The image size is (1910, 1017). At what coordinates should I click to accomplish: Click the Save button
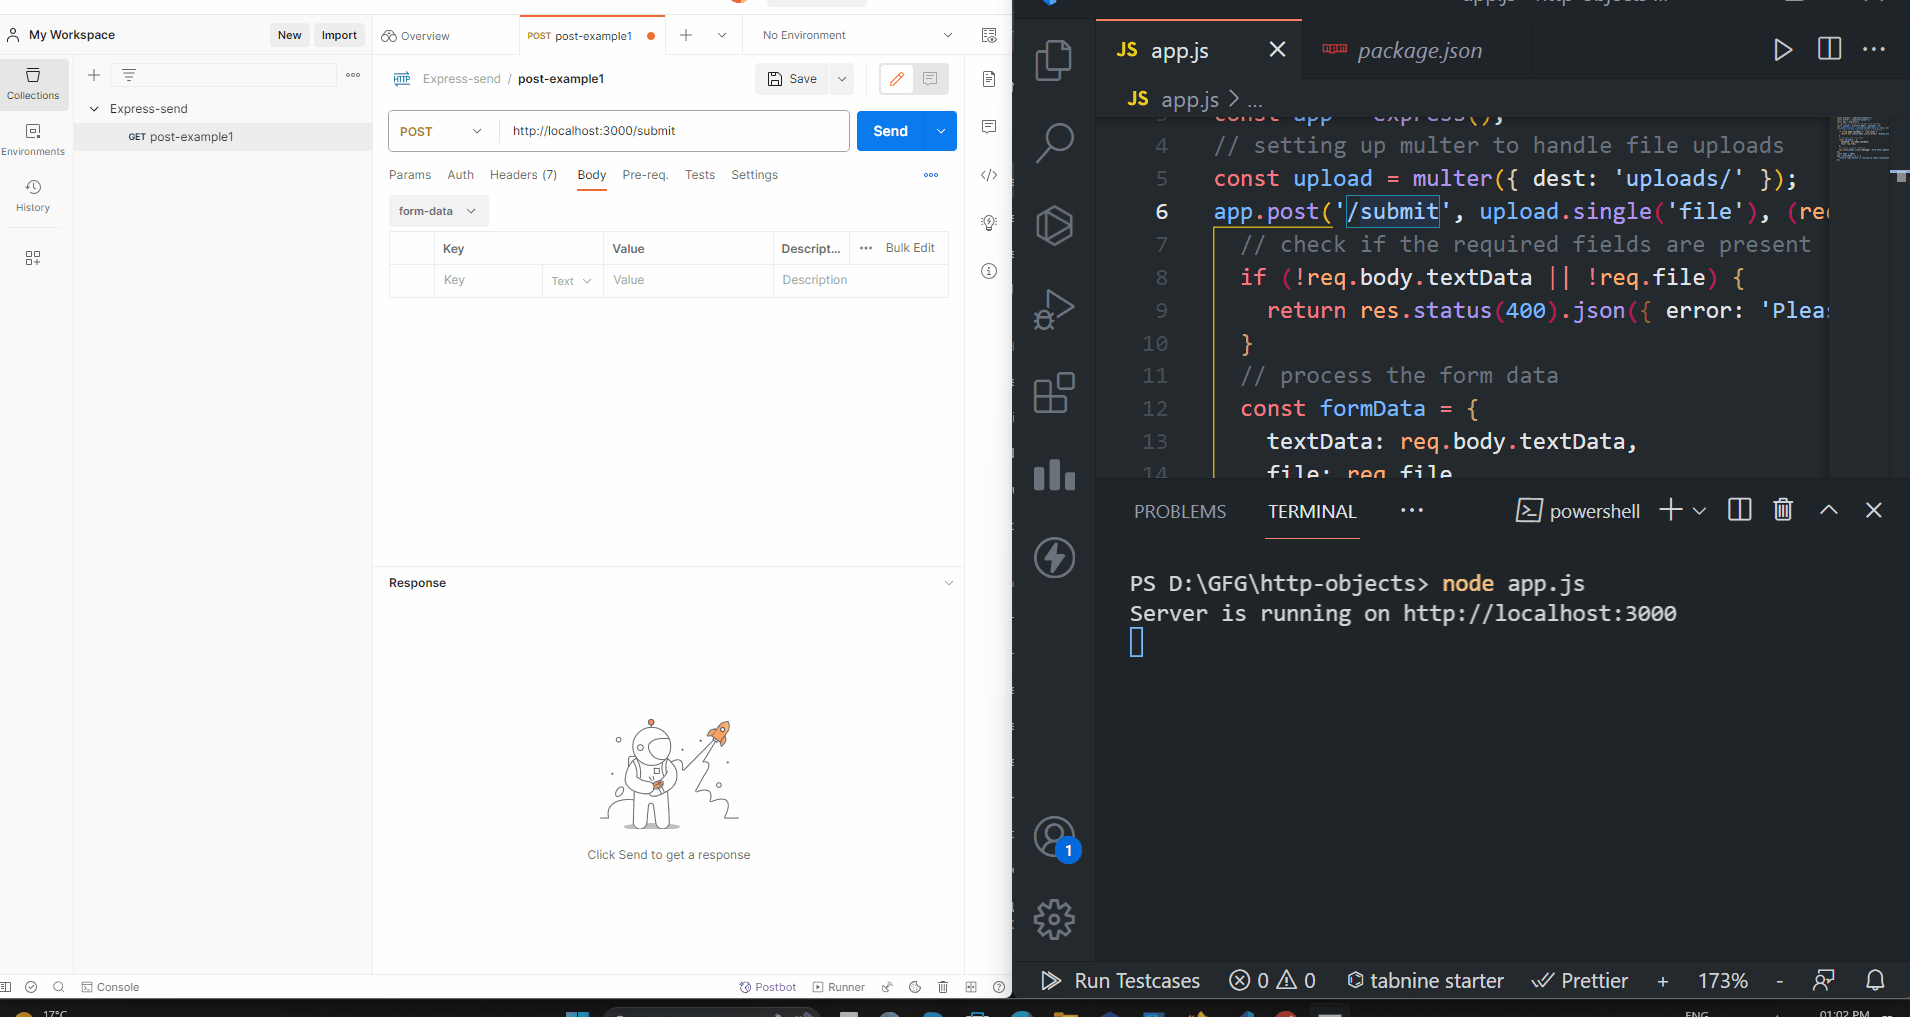[x=793, y=79]
